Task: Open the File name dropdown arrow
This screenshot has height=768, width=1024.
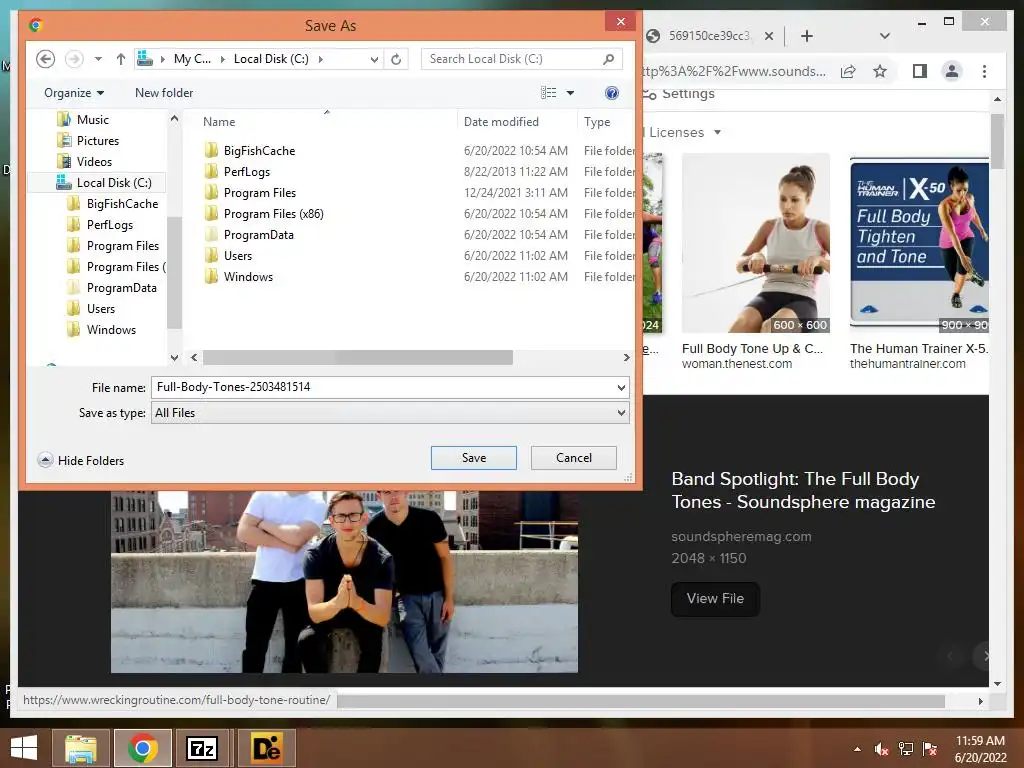Action: pyautogui.click(x=621, y=387)
